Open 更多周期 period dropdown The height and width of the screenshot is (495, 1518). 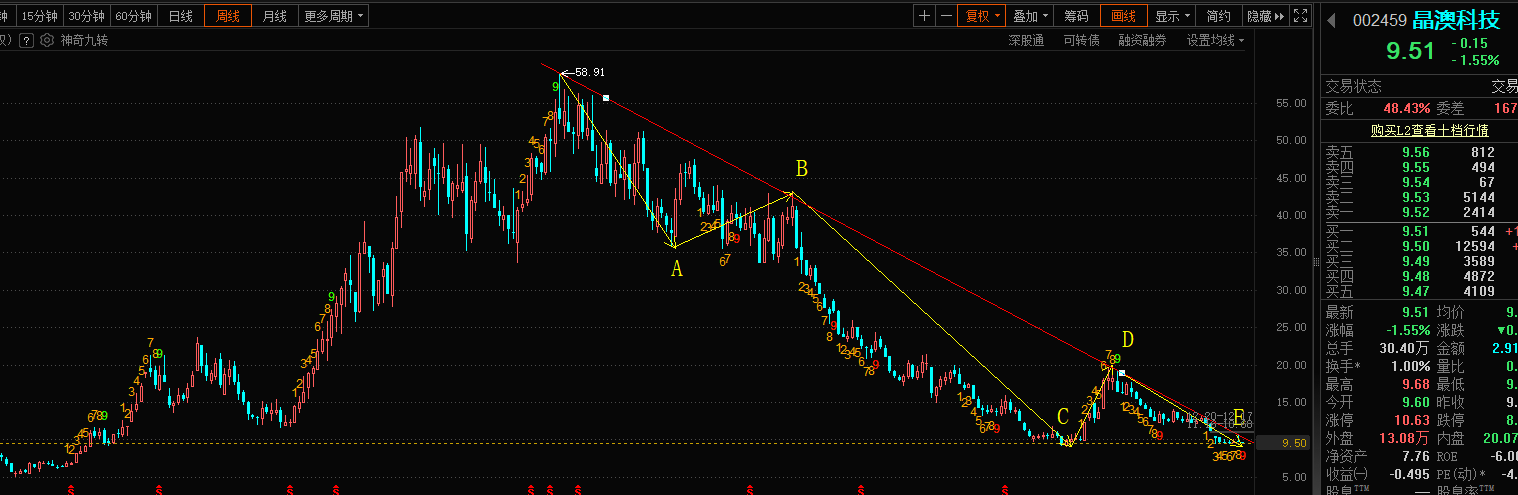(334, 16)
